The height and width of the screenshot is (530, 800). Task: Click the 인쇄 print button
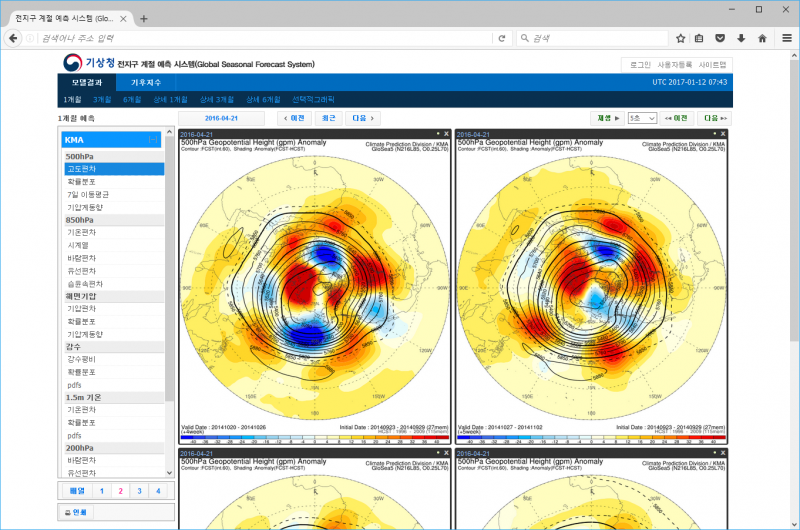tap(77, 512)
